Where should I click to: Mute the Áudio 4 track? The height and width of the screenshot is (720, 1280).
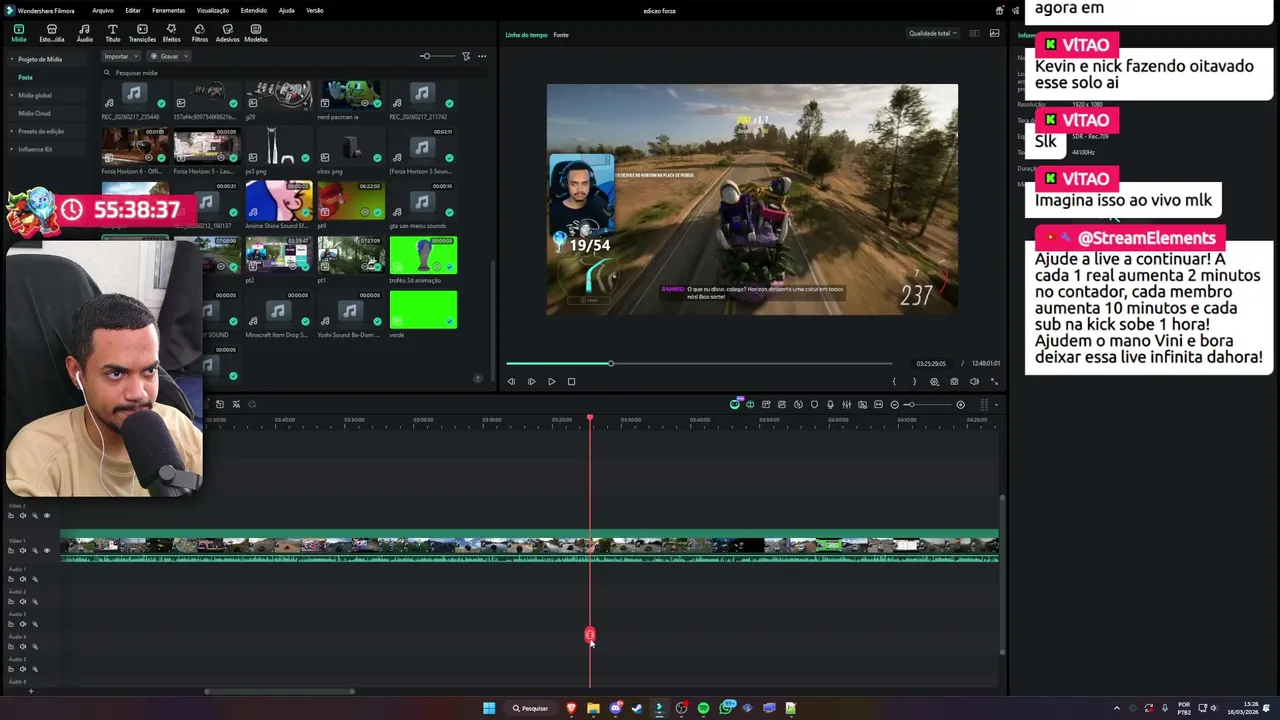tap(23, 646)
